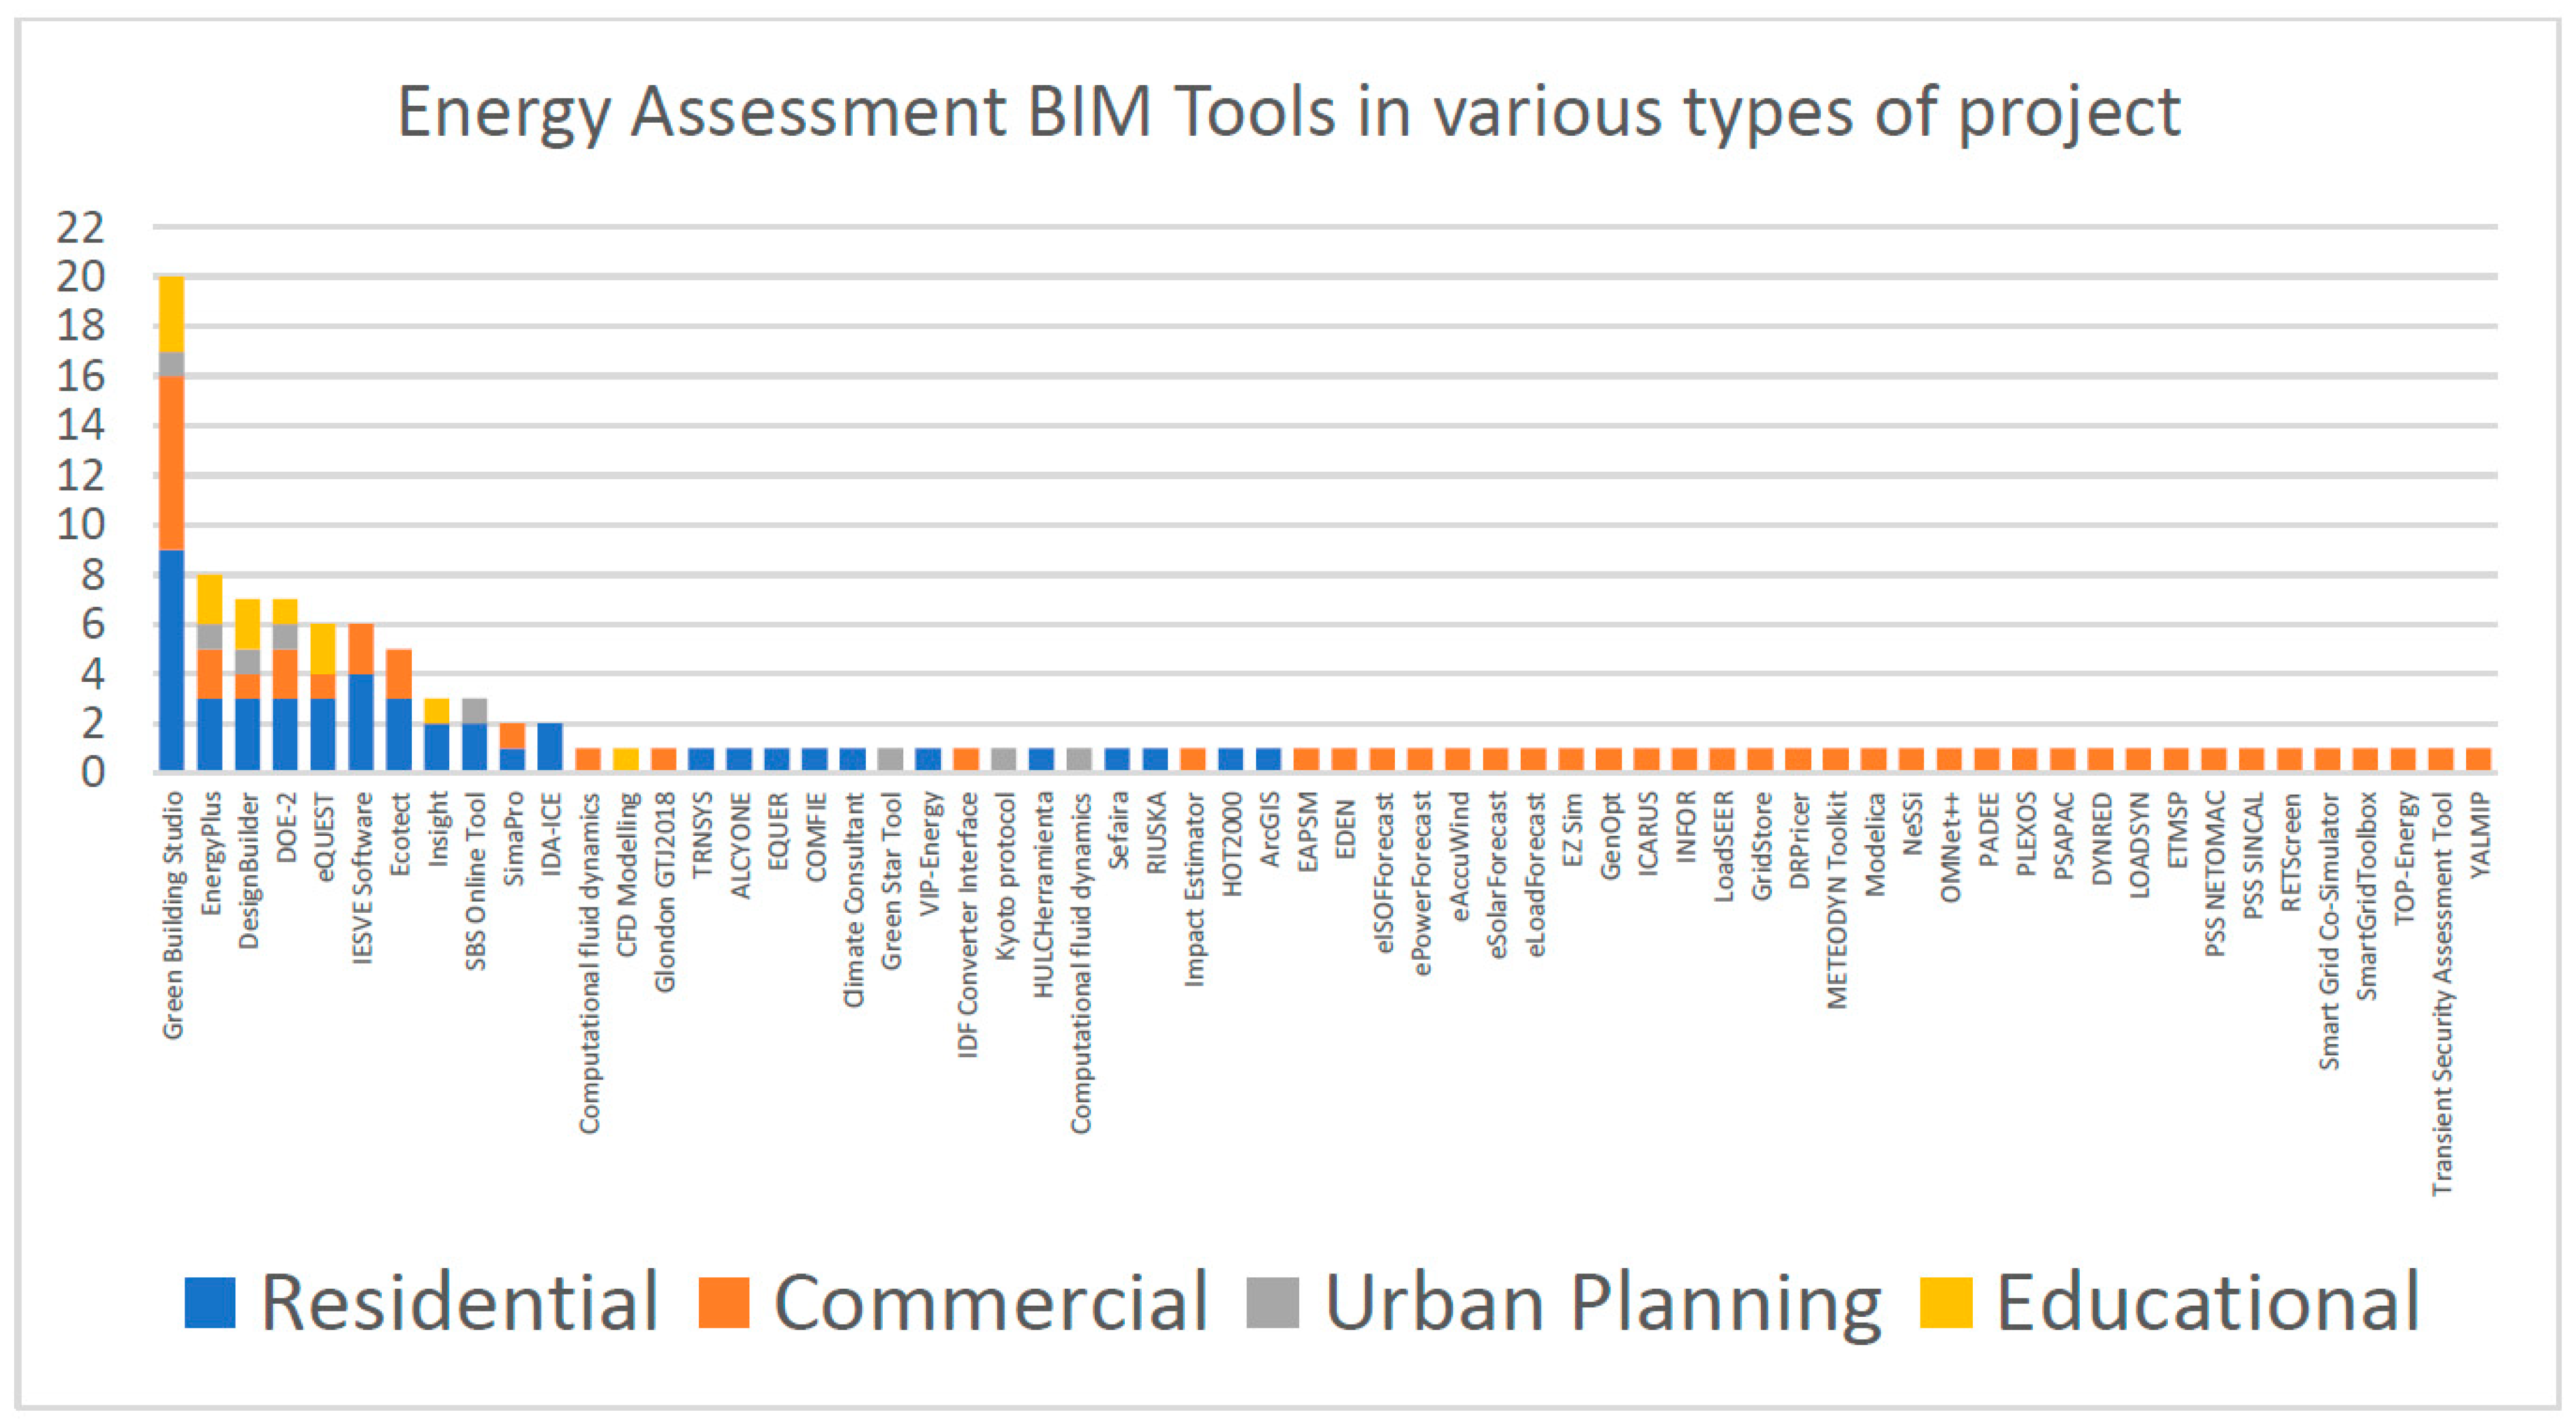Viewport: 2576px width, 1419px height.
Task: Click the yellow CFD Modelling bar
Action: click(626, 759)
